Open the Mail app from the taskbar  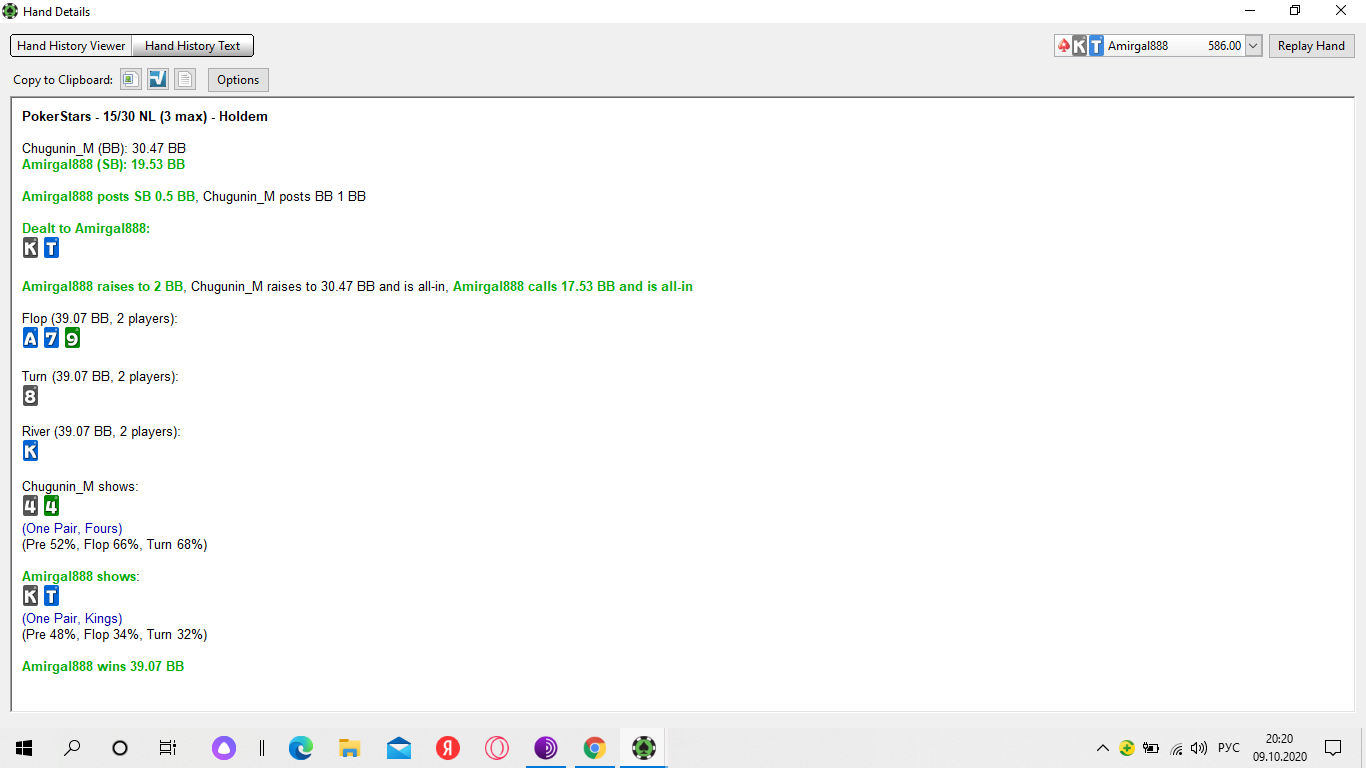(x=398, y=747)
